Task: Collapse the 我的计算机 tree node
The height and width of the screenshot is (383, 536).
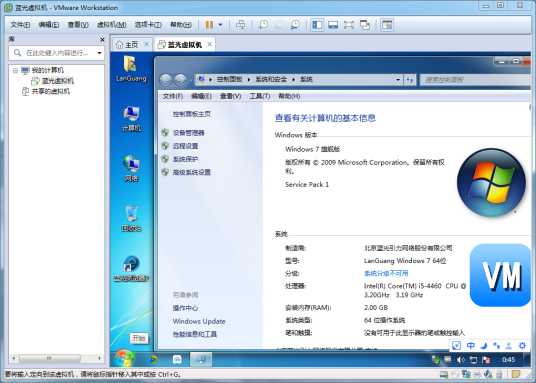Action: point(15,70)
